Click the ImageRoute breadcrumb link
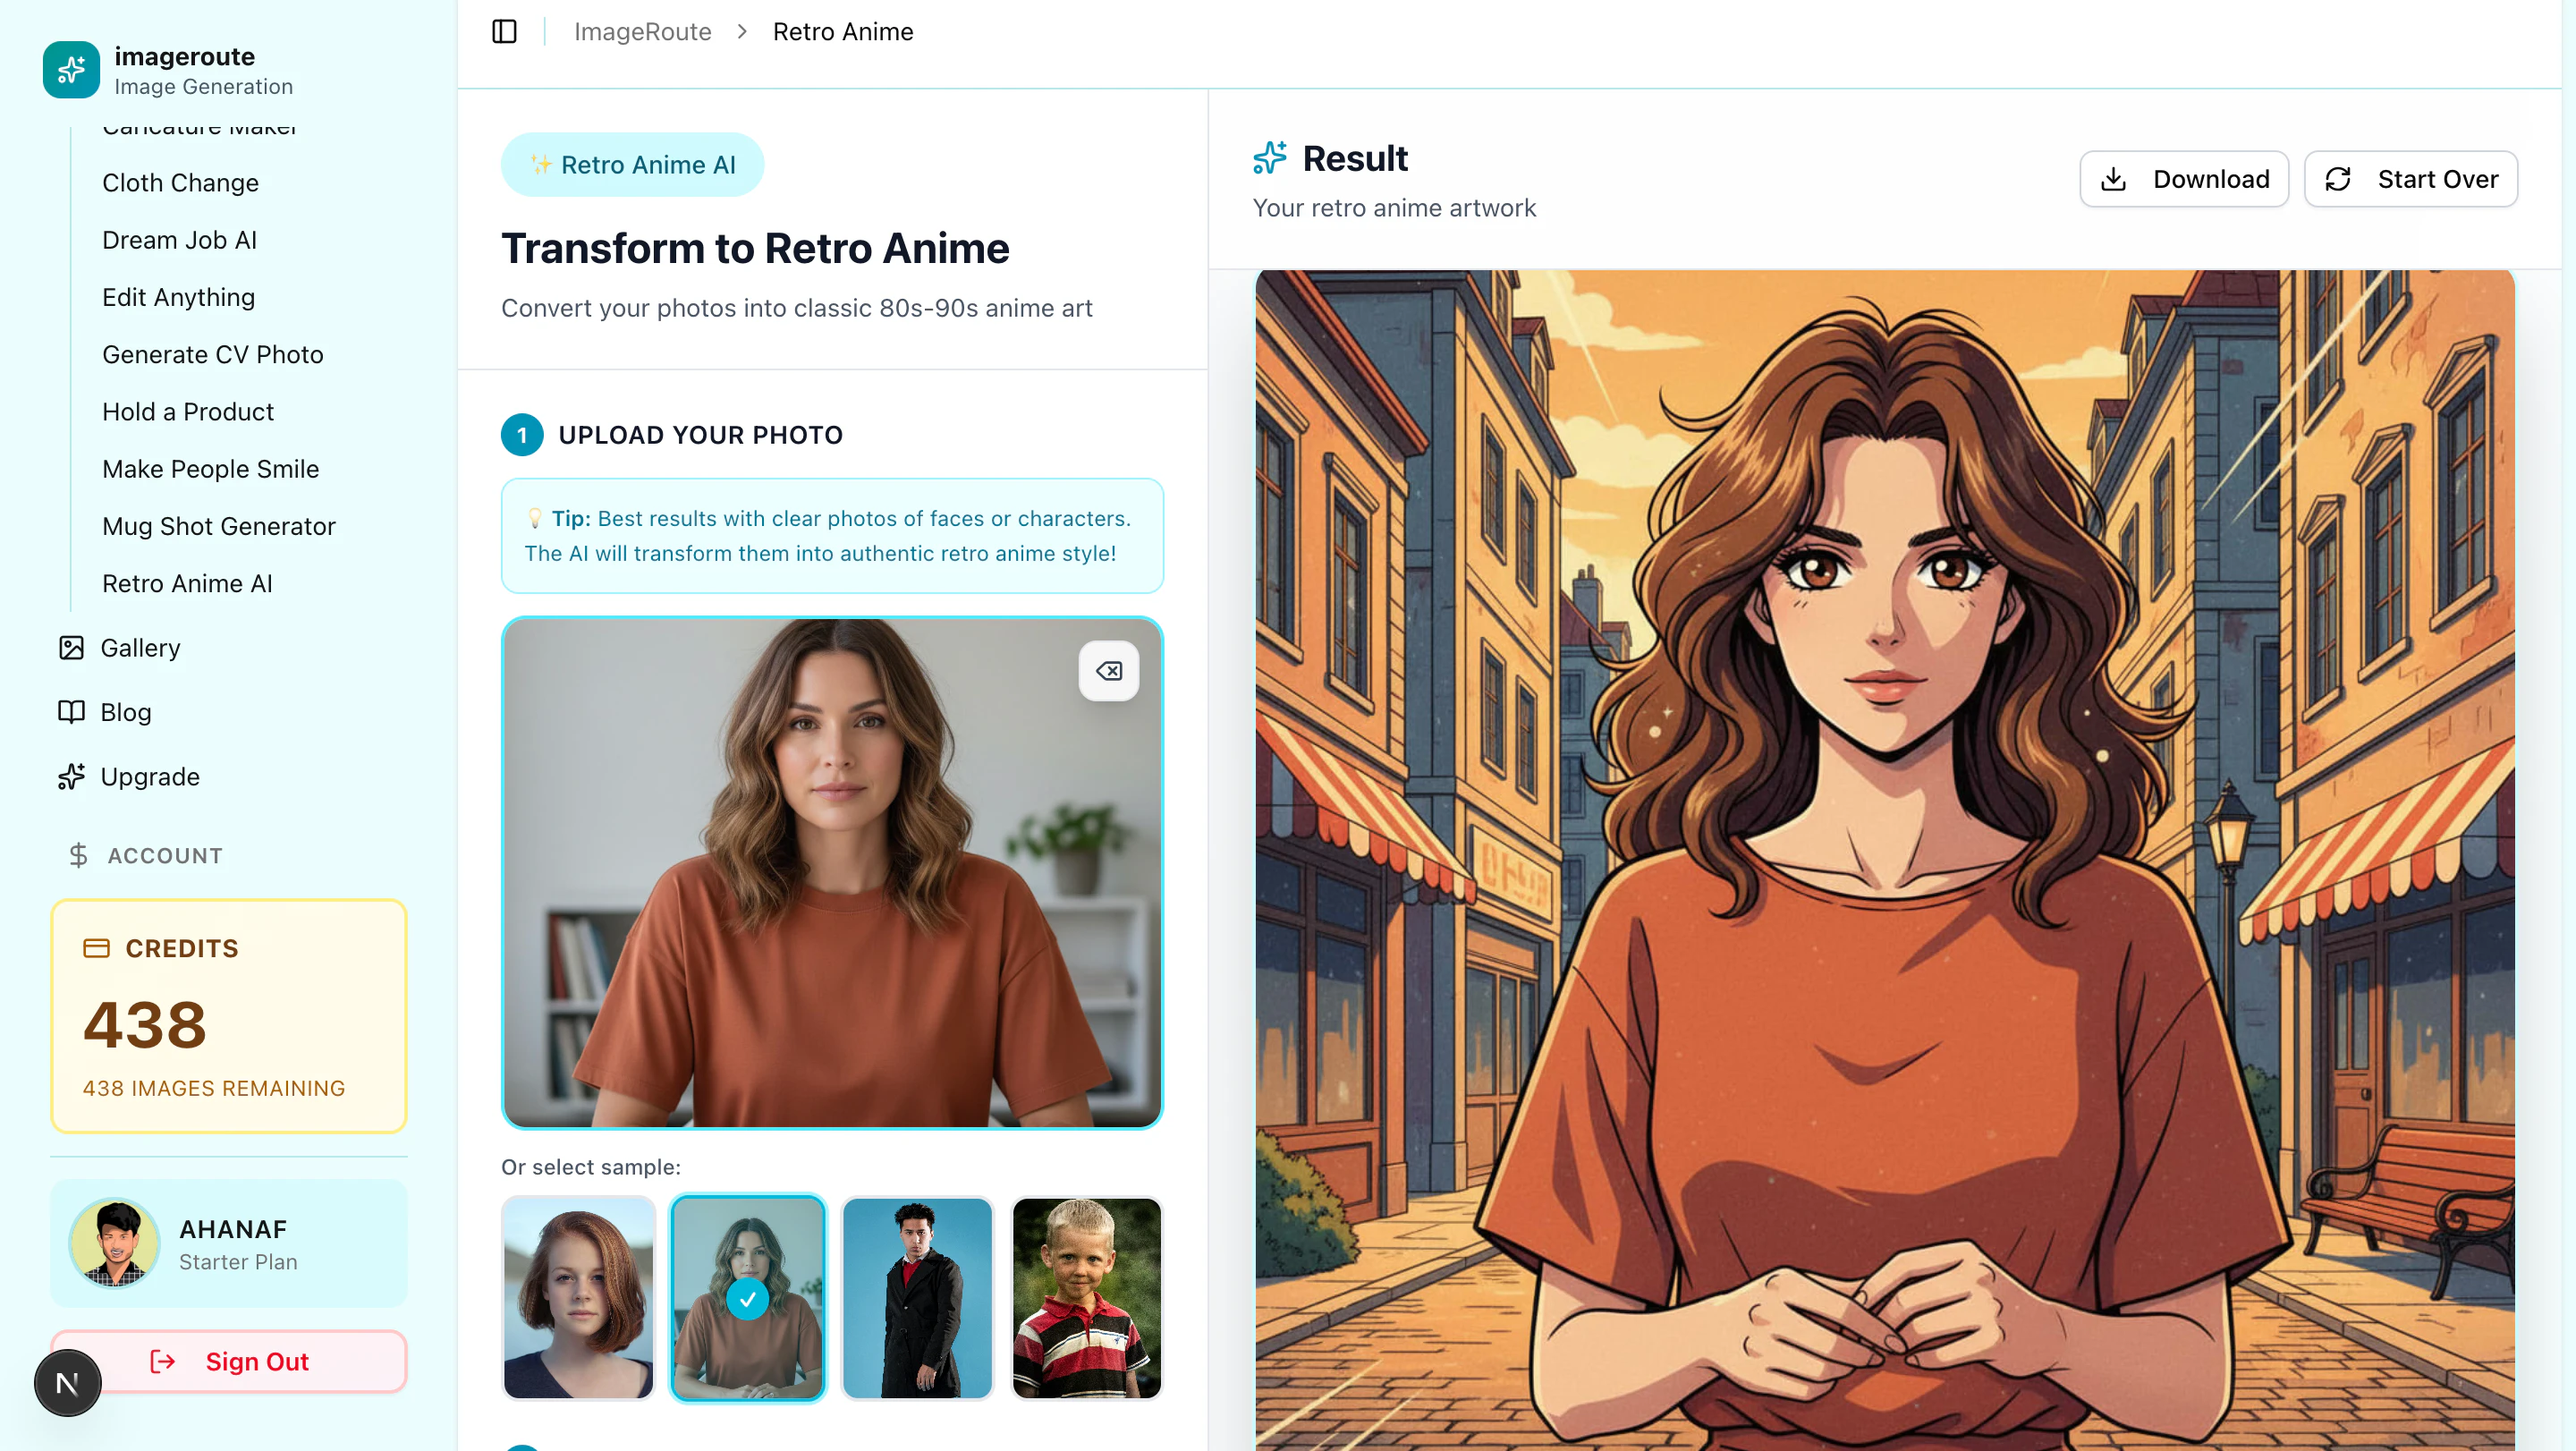The height and width of the screenshot is (1451, 2576). (642, 32)
